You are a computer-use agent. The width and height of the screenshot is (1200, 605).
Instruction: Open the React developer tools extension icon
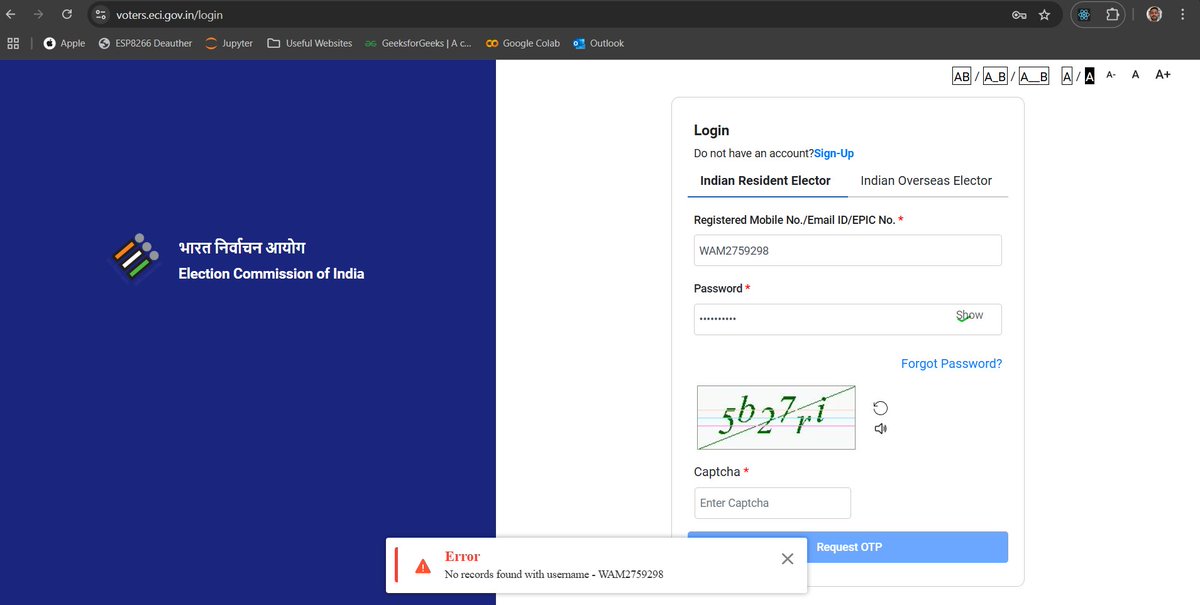(1084, 15)
